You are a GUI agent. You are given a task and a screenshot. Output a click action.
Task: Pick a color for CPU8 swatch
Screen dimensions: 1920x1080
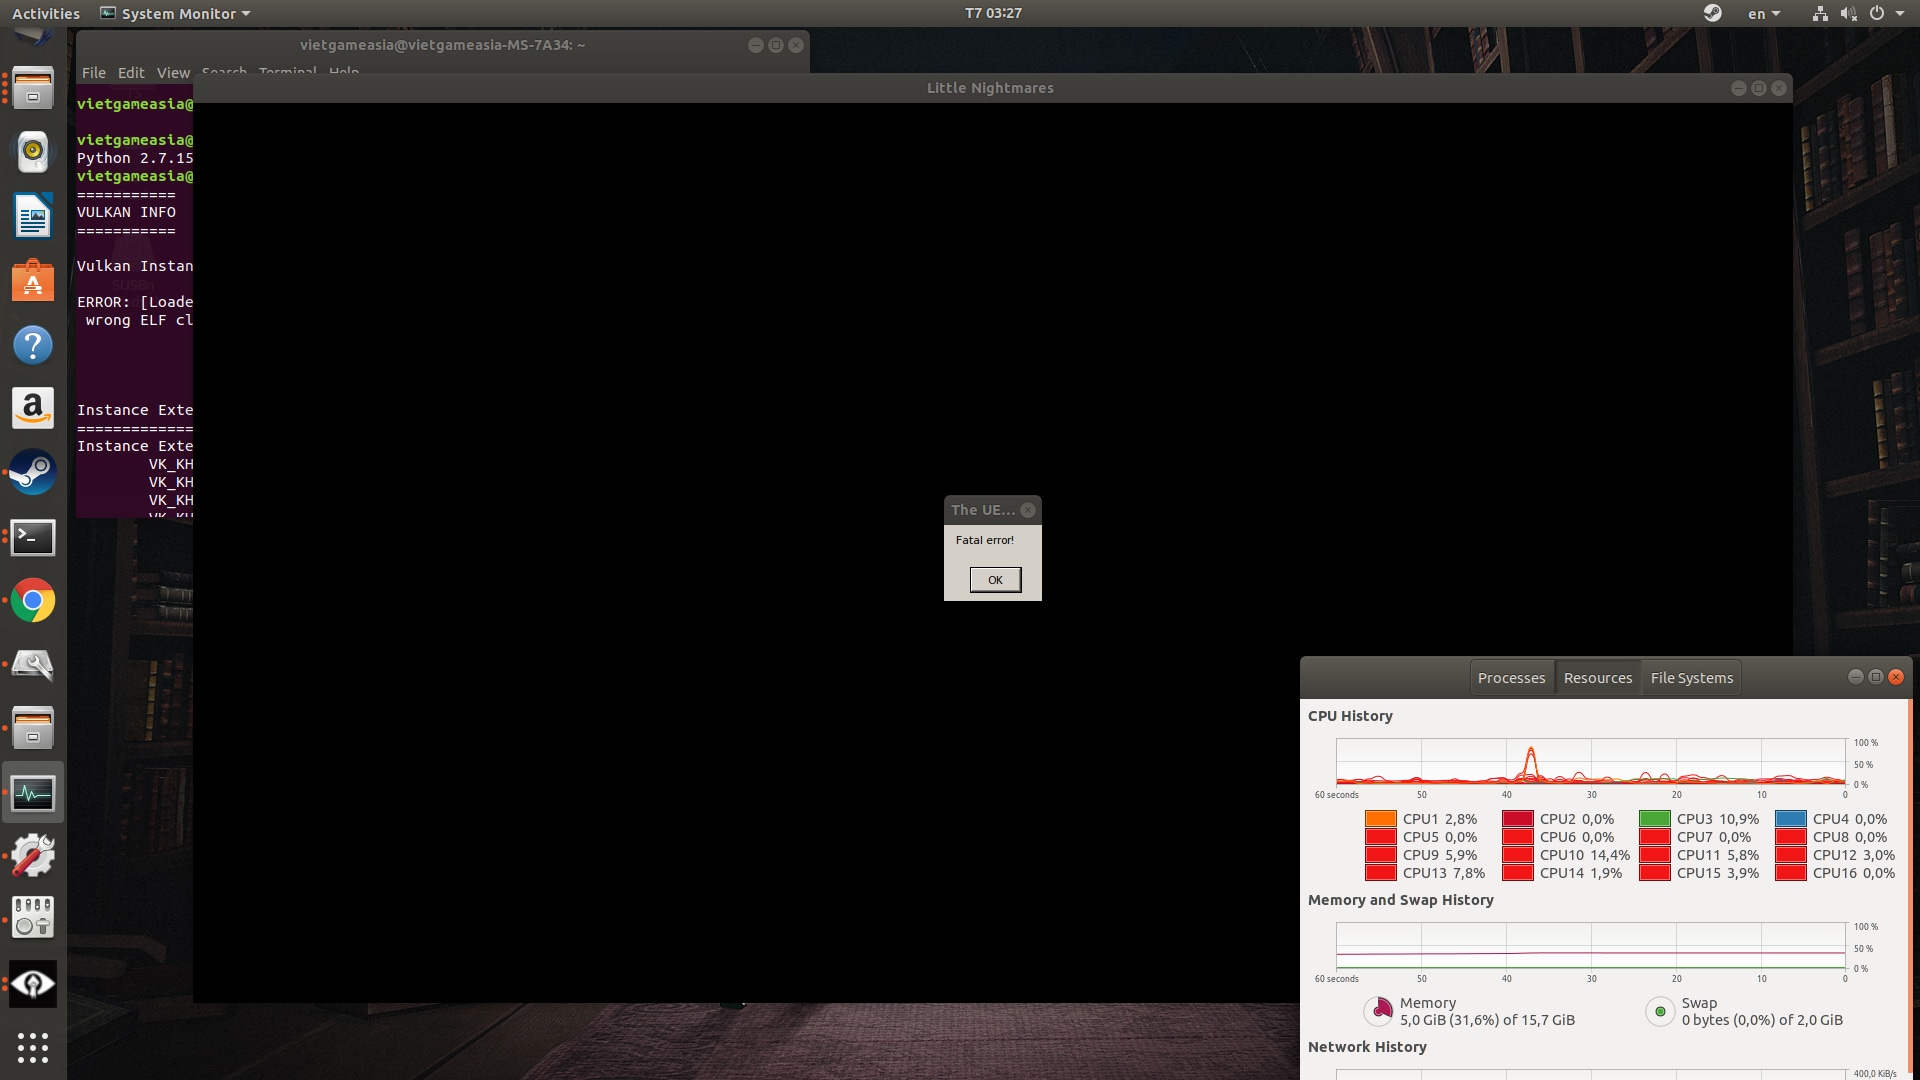pyautogui.click(x=1791, y=837)
